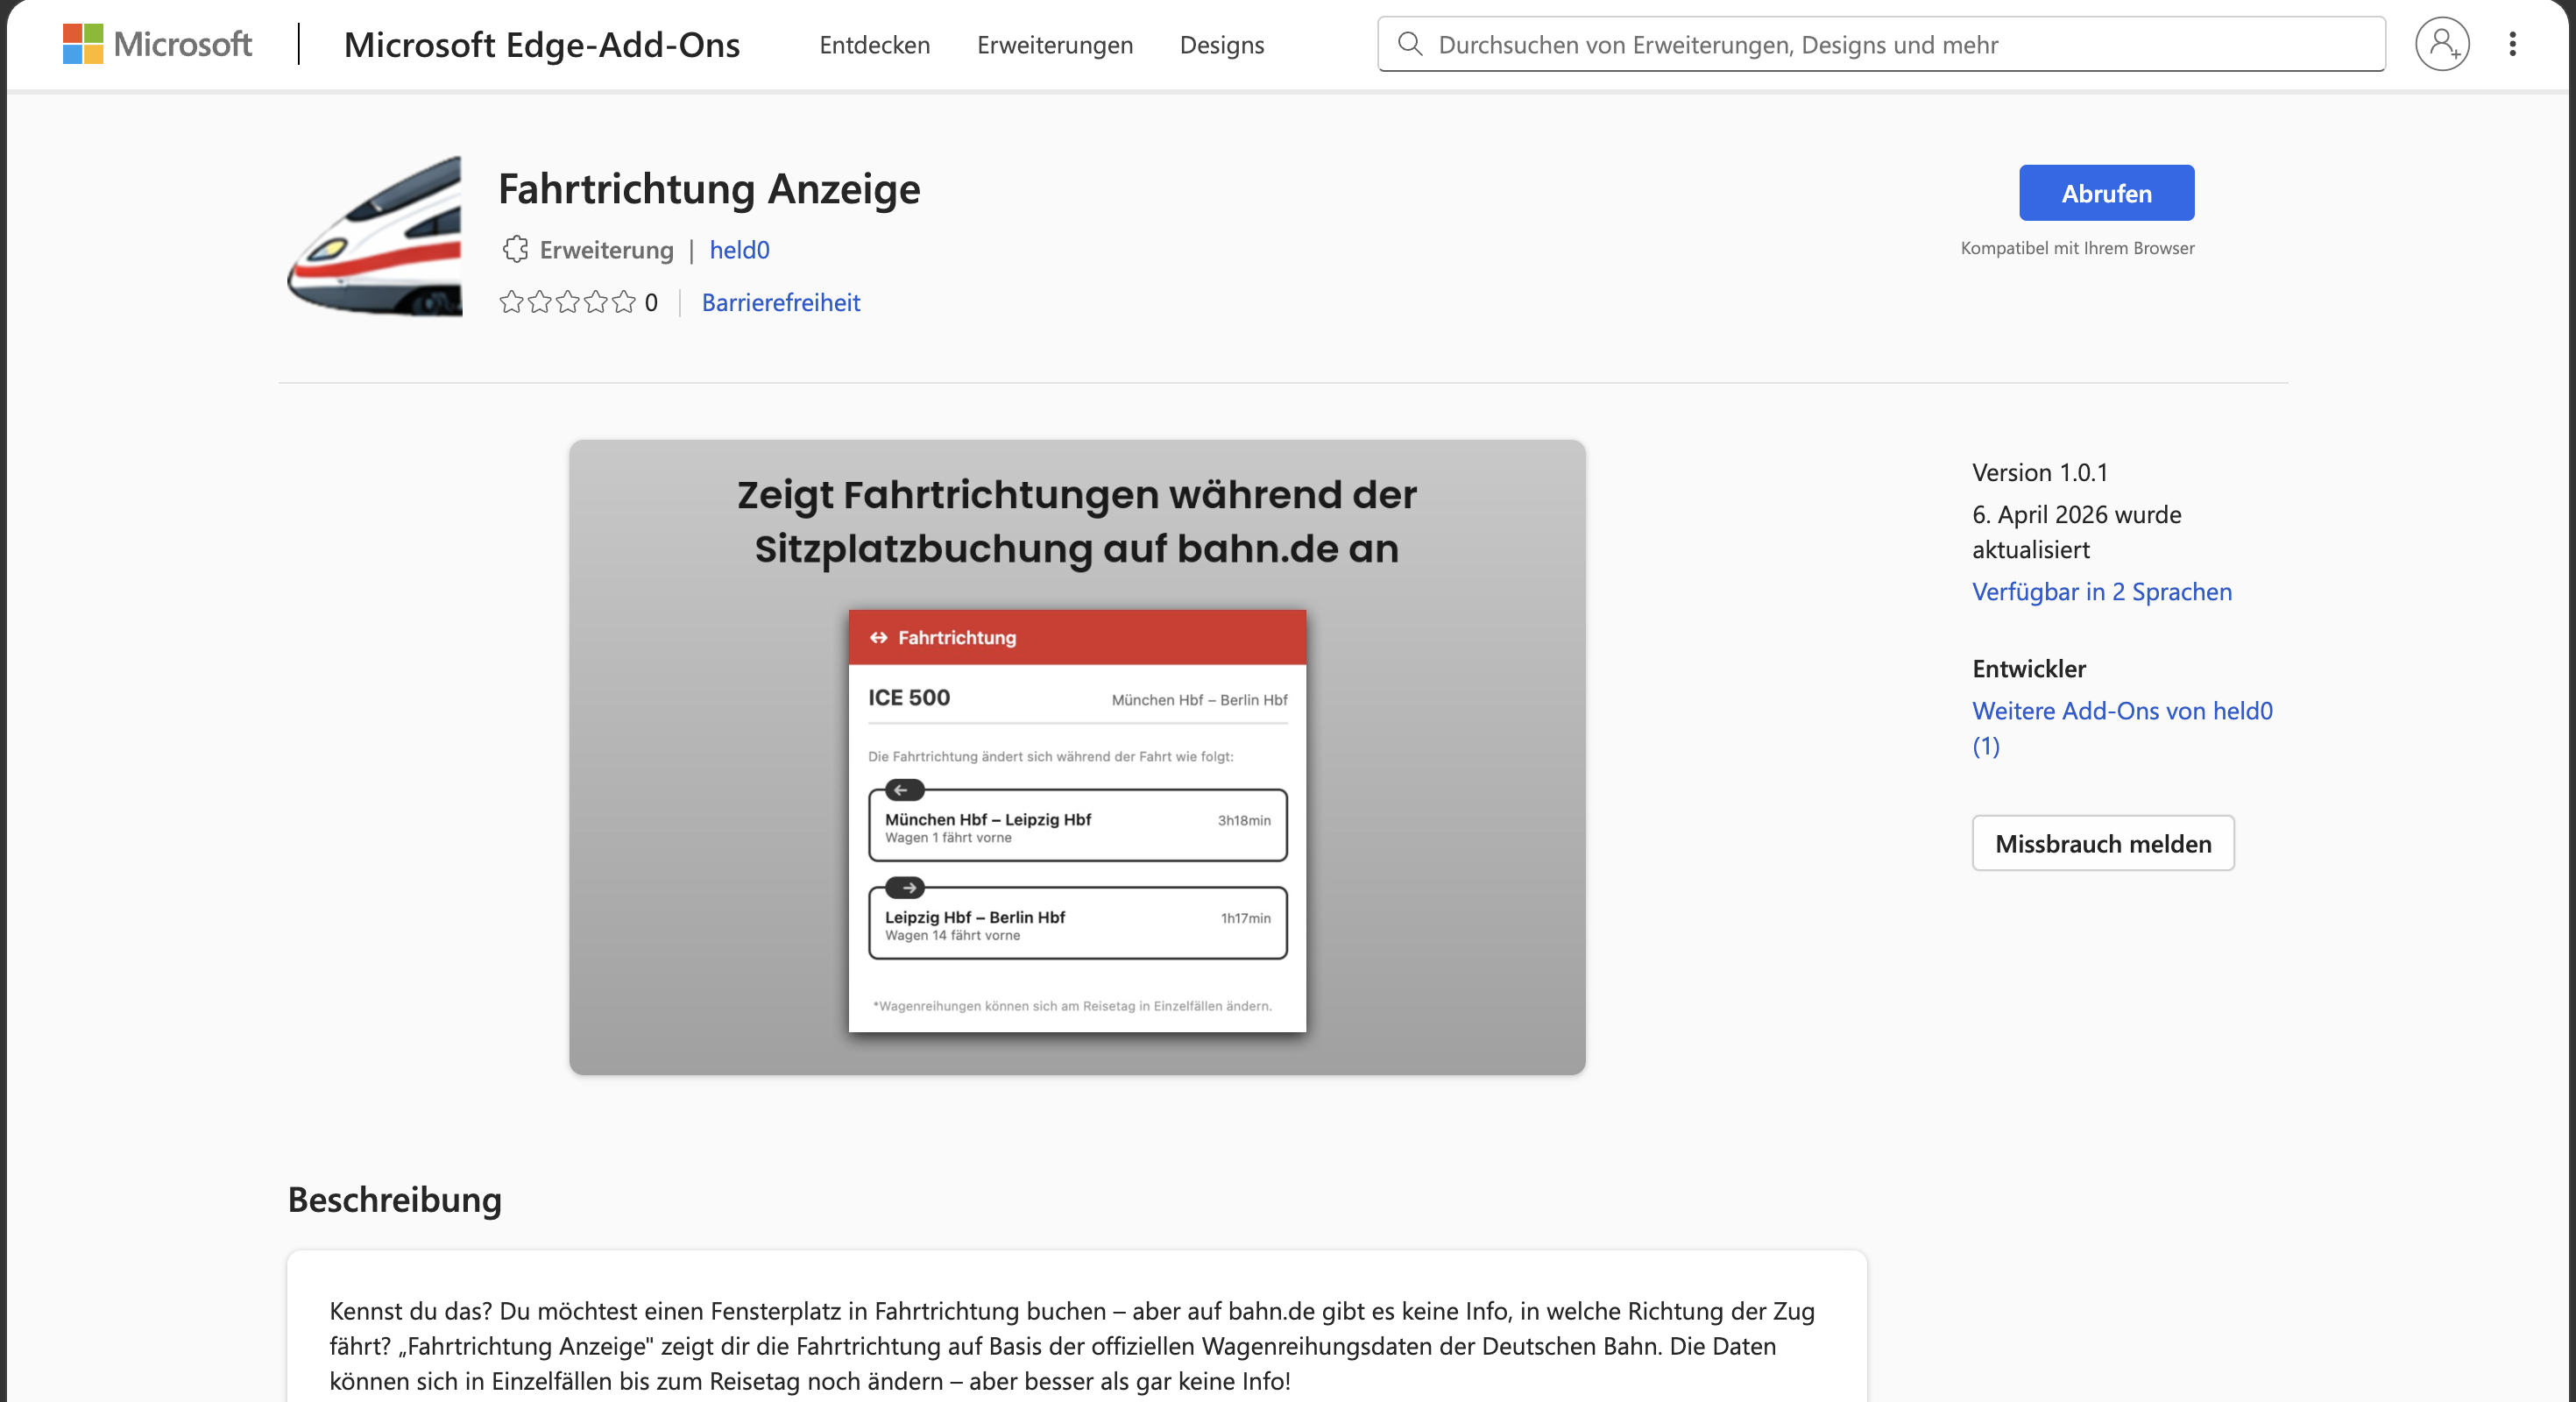Viewport: 2576px width, 1402px height.
Task: Click the rating count 0
Action: [651, 302]
